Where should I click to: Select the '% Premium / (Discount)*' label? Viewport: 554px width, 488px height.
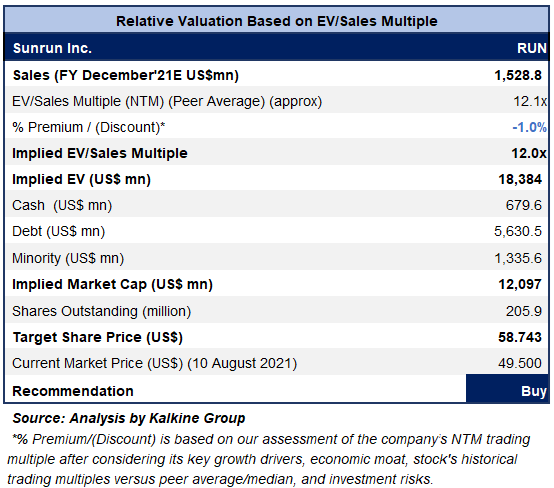89,127
